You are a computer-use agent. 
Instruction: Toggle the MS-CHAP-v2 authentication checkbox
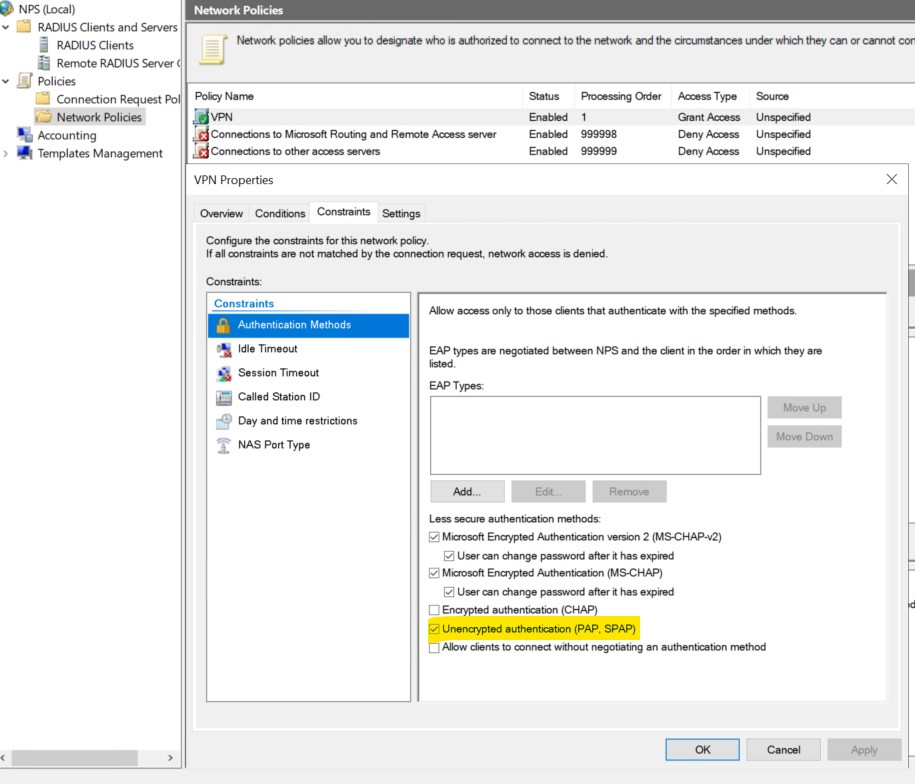point(434,537)
